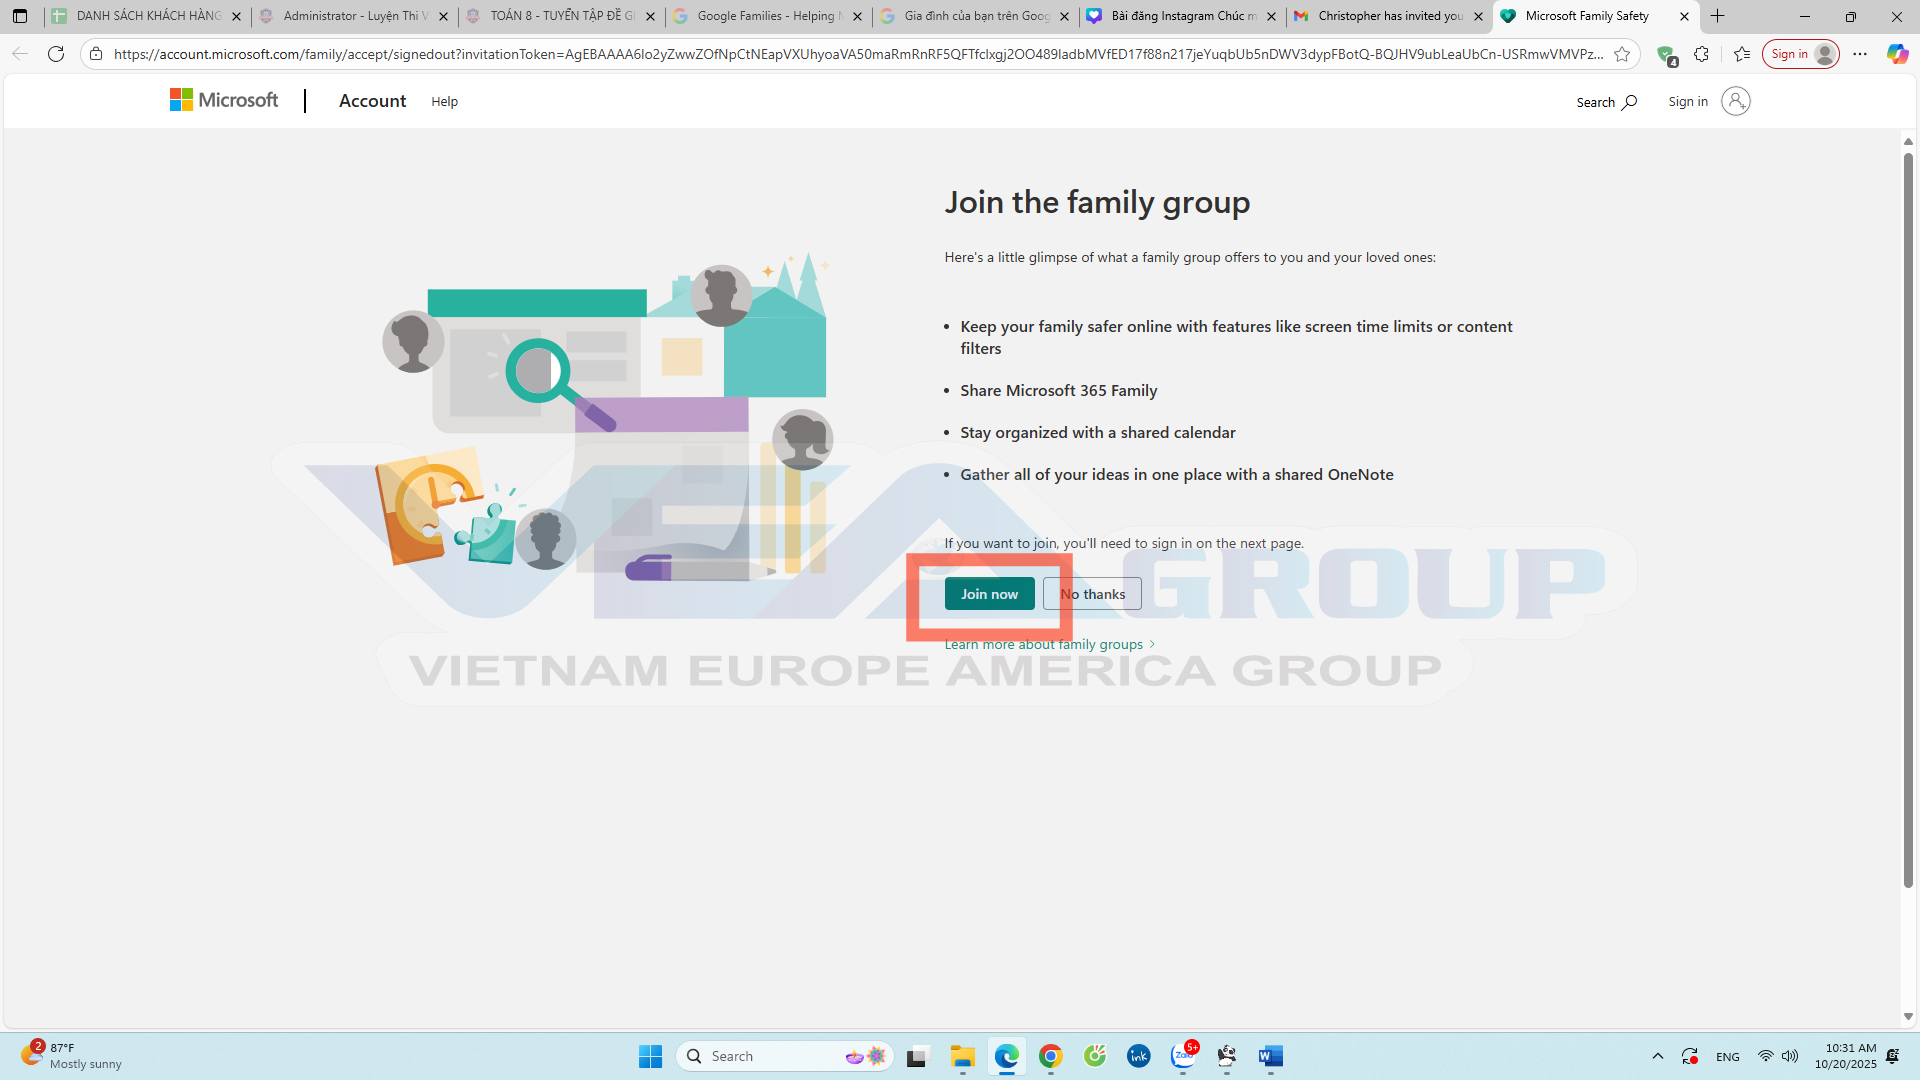This screenshot has height=1080, width=1920.
Task: Open browser Settings and more menu
Action: click(x=1860, y=54)
